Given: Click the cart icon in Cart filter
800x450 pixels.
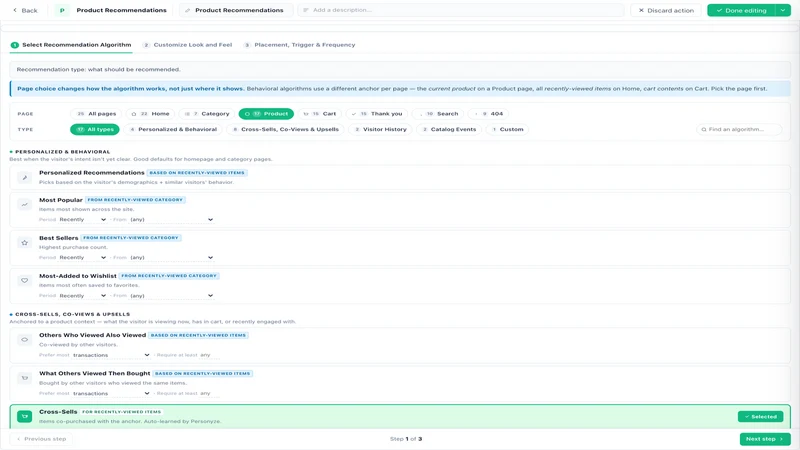Looking at the screenshot, I should coord(306,114).
